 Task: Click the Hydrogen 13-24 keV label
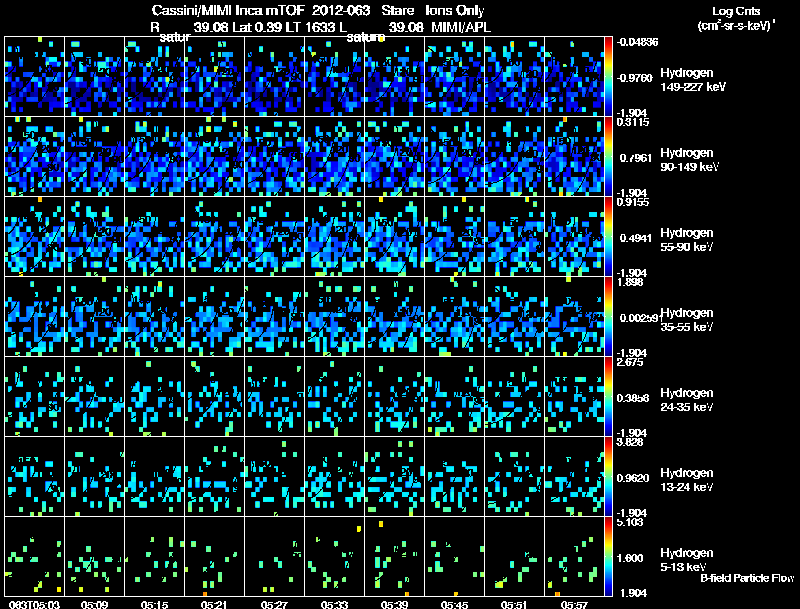pyautogui.click(x=687, y=480)
